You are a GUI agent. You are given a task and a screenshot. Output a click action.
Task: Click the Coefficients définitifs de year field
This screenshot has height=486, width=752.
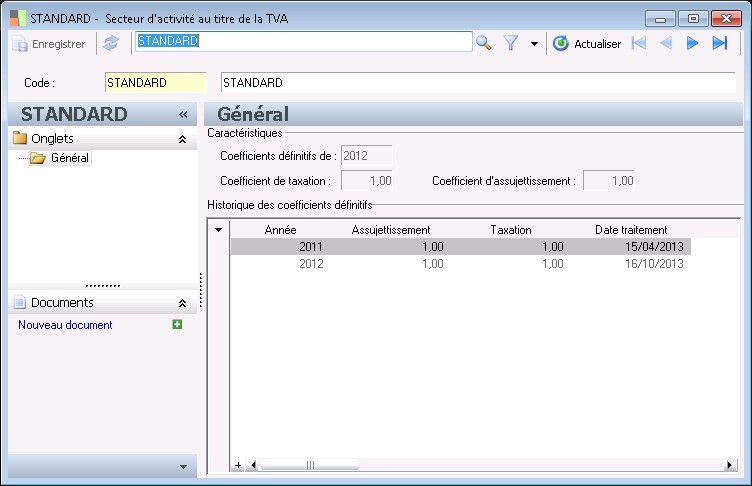click(366, 156)
